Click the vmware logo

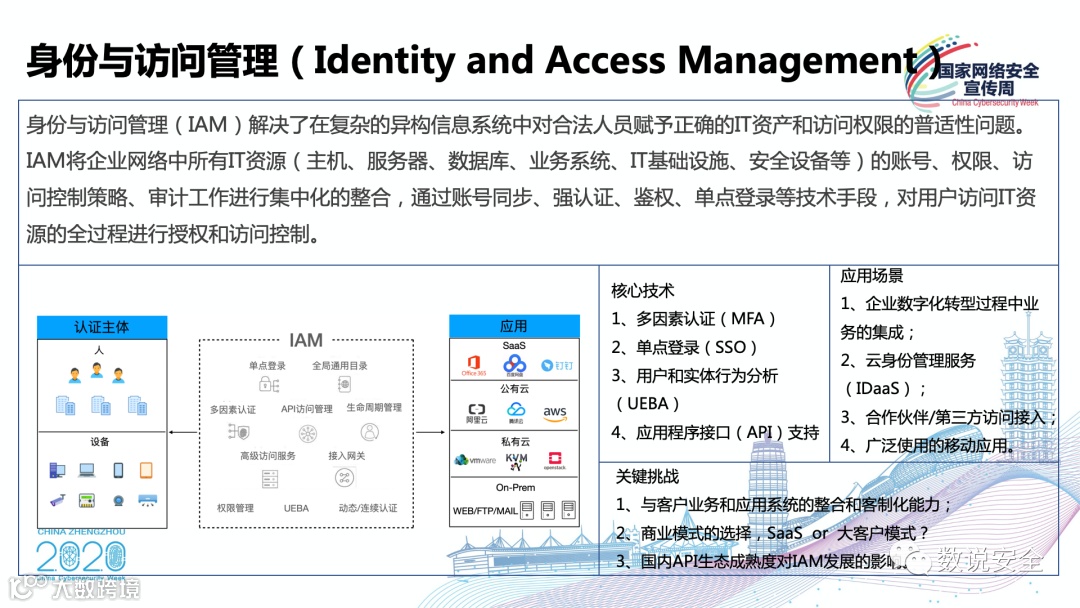click(x=475, y=460)
